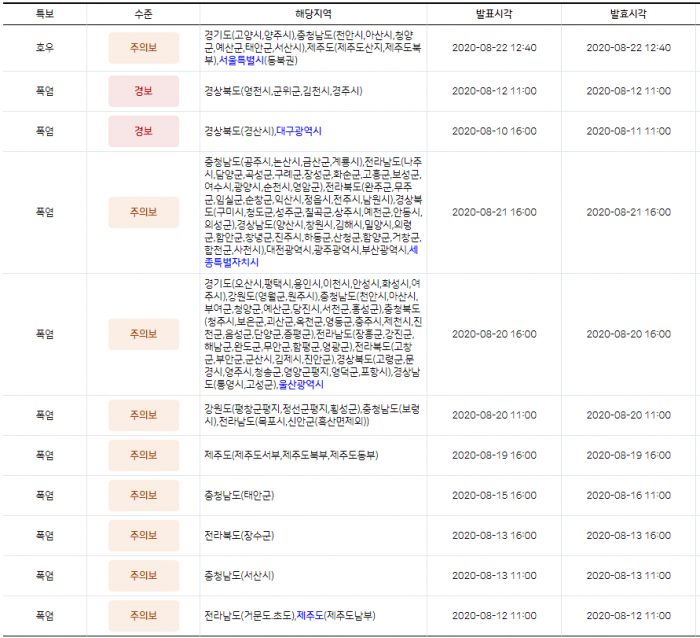
Task: Click 폭염 cell in 장수군 row
Action: (45, 535)
